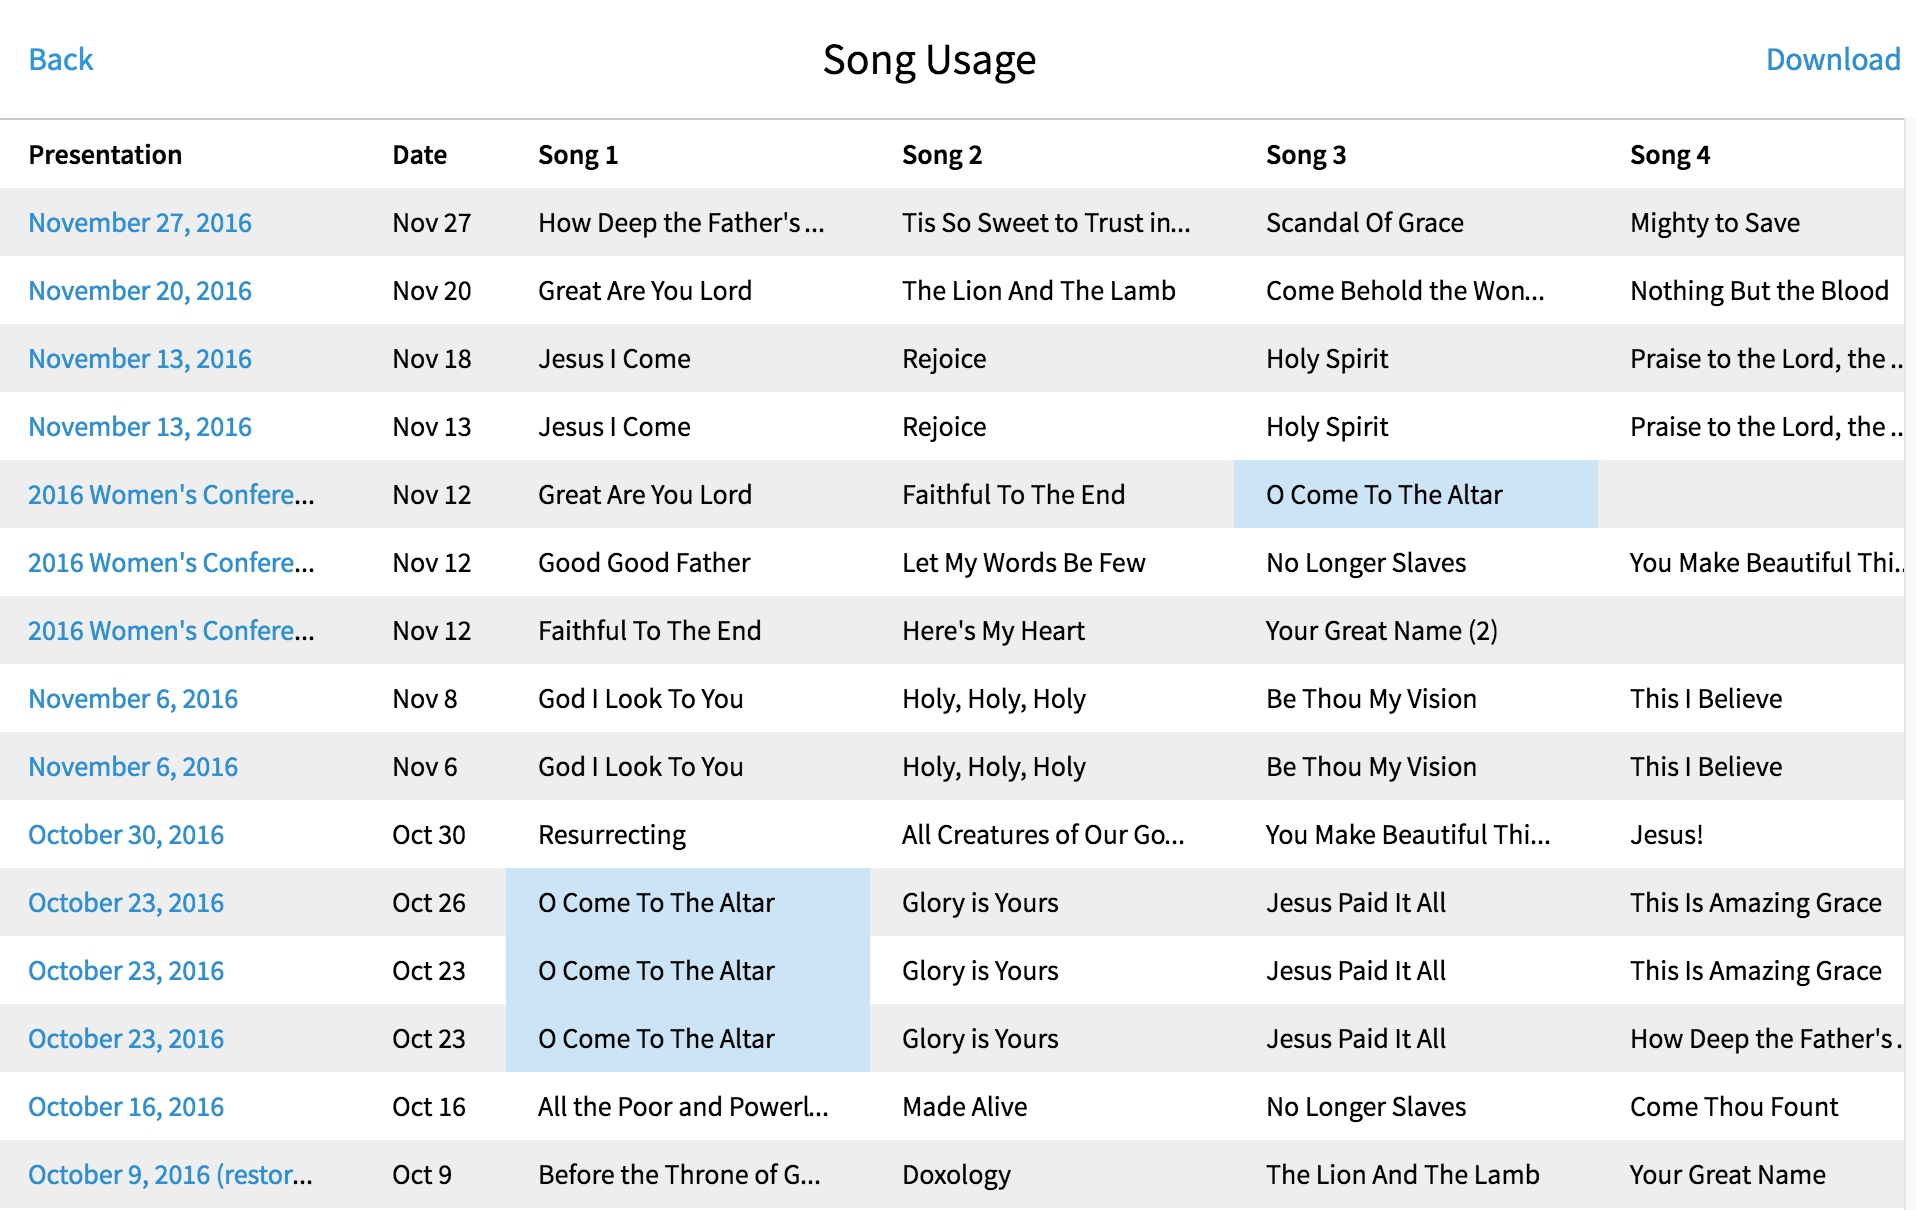Click the Date column header
Screen dimensions: 1916x1210
419,155
